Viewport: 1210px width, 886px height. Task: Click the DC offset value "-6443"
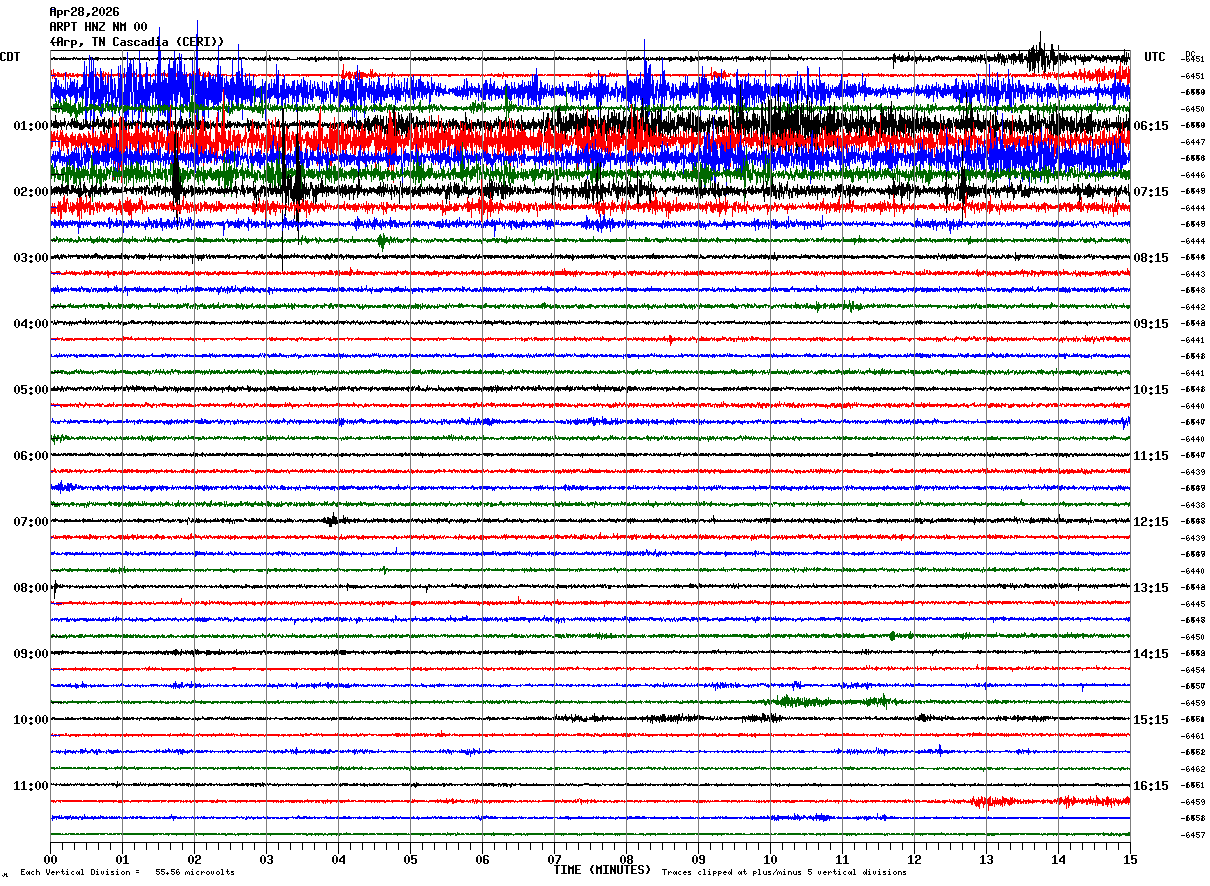click(x=1192, y=274)
